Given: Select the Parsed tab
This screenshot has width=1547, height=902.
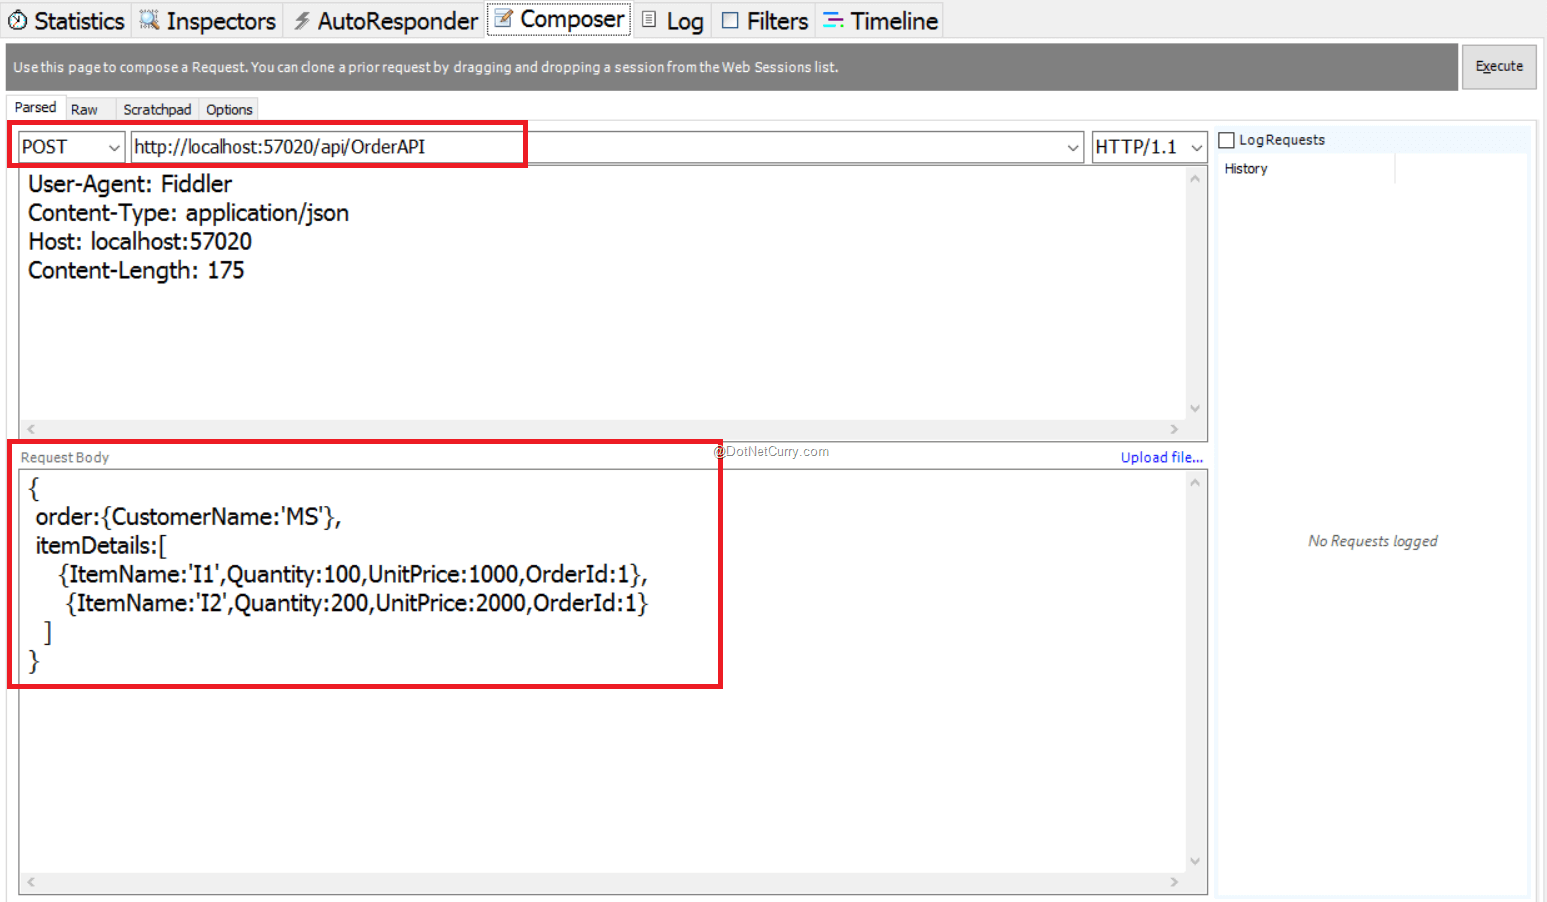Looking at the screenshot, I should [35, 107].
